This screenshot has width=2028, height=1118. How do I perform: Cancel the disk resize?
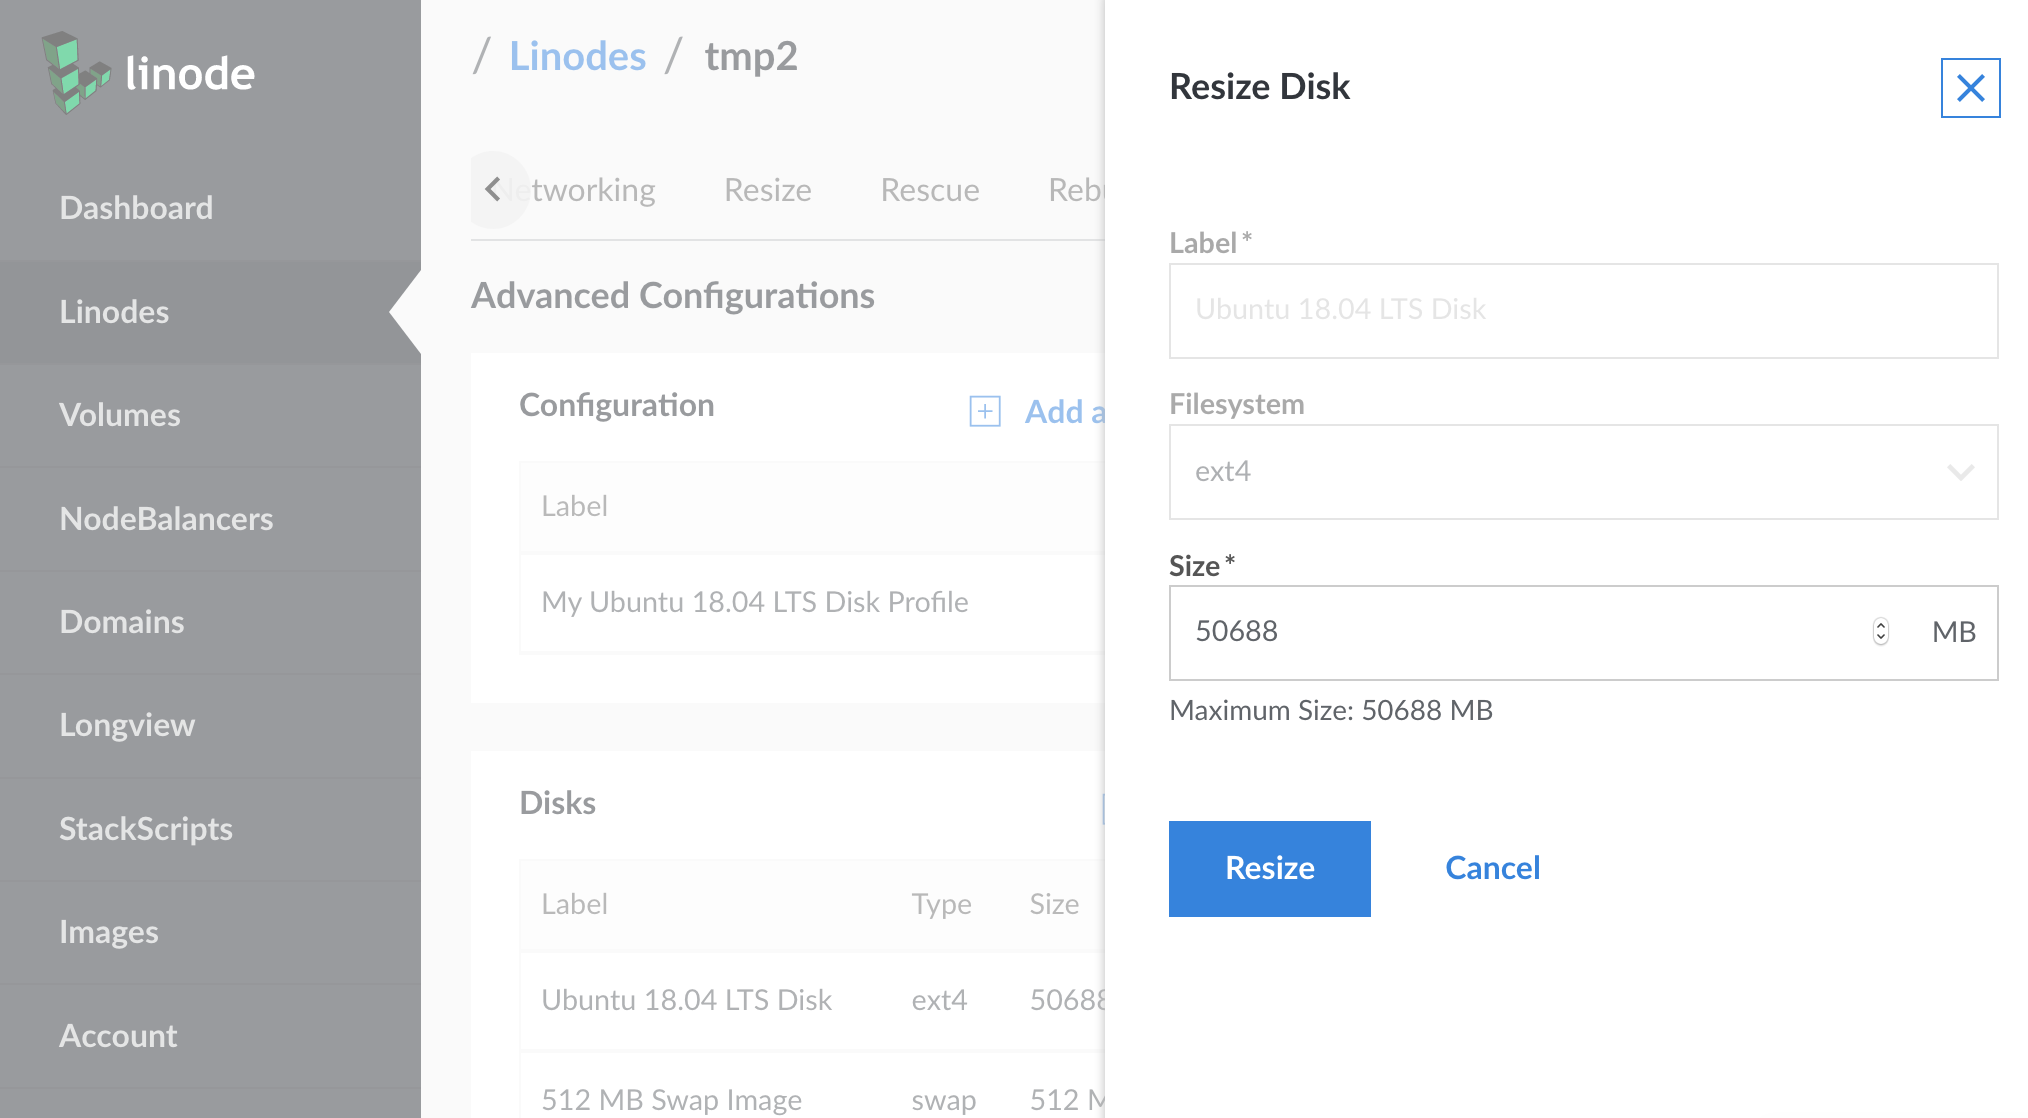coord(1492,868)
